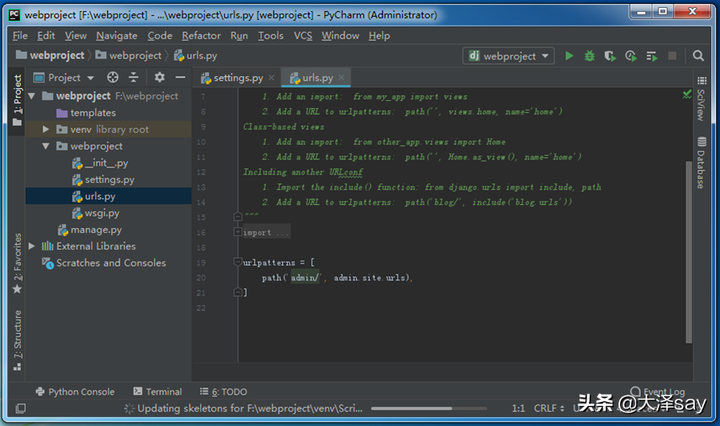
Task: Click the webproject root breadcrumb
Action: [51, 56]
